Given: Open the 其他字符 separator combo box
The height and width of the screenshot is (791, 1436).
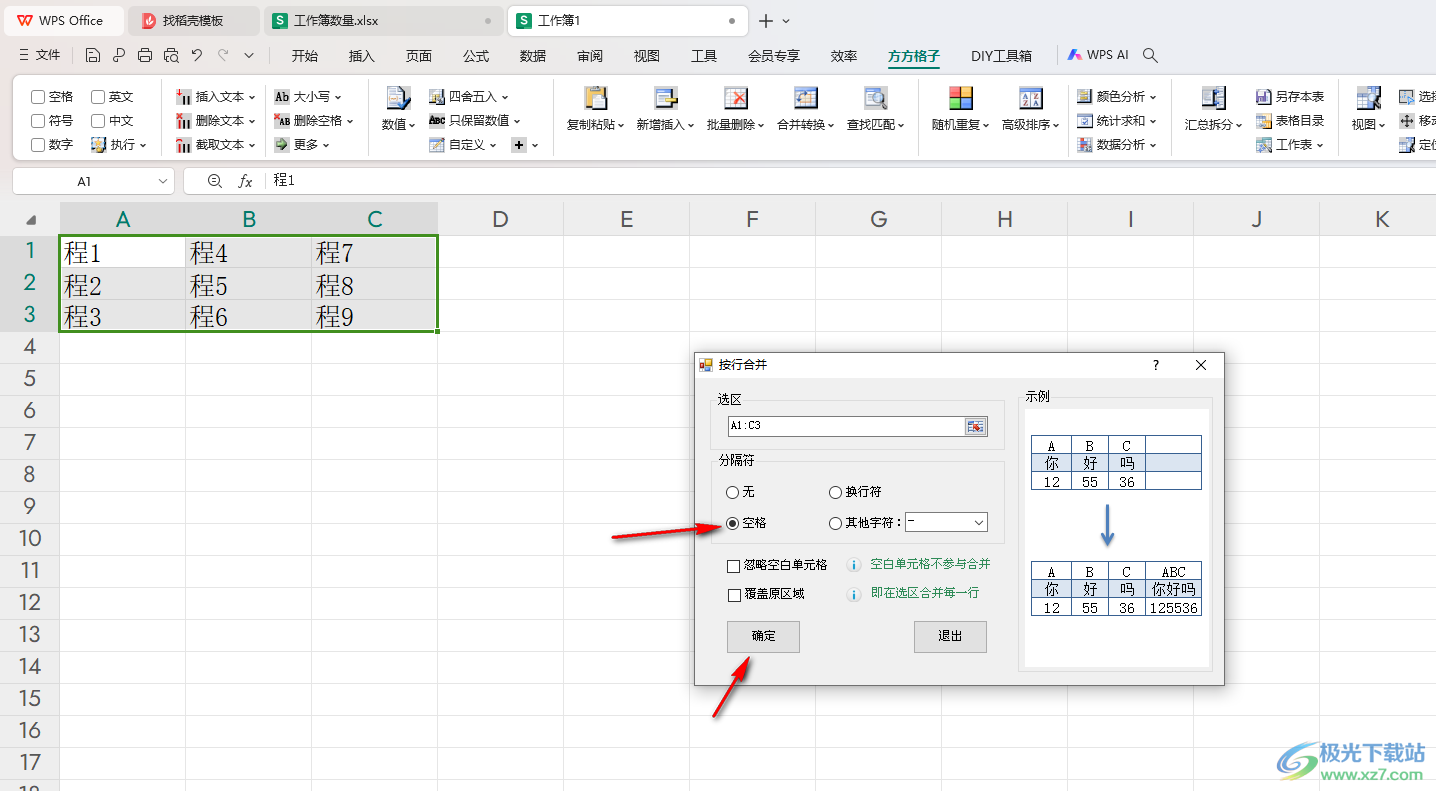Looking at the screenshot, I should 946,522.
